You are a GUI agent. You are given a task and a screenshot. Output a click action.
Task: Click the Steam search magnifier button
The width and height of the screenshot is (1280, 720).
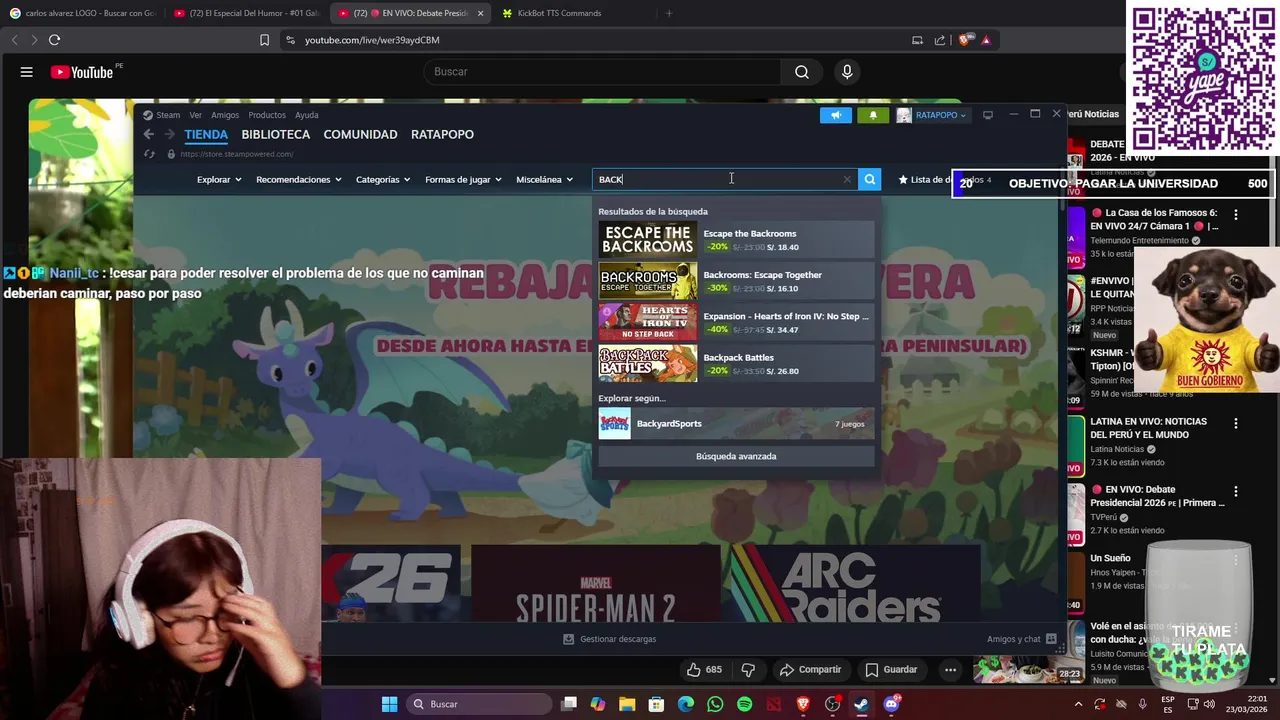(870, 179)
